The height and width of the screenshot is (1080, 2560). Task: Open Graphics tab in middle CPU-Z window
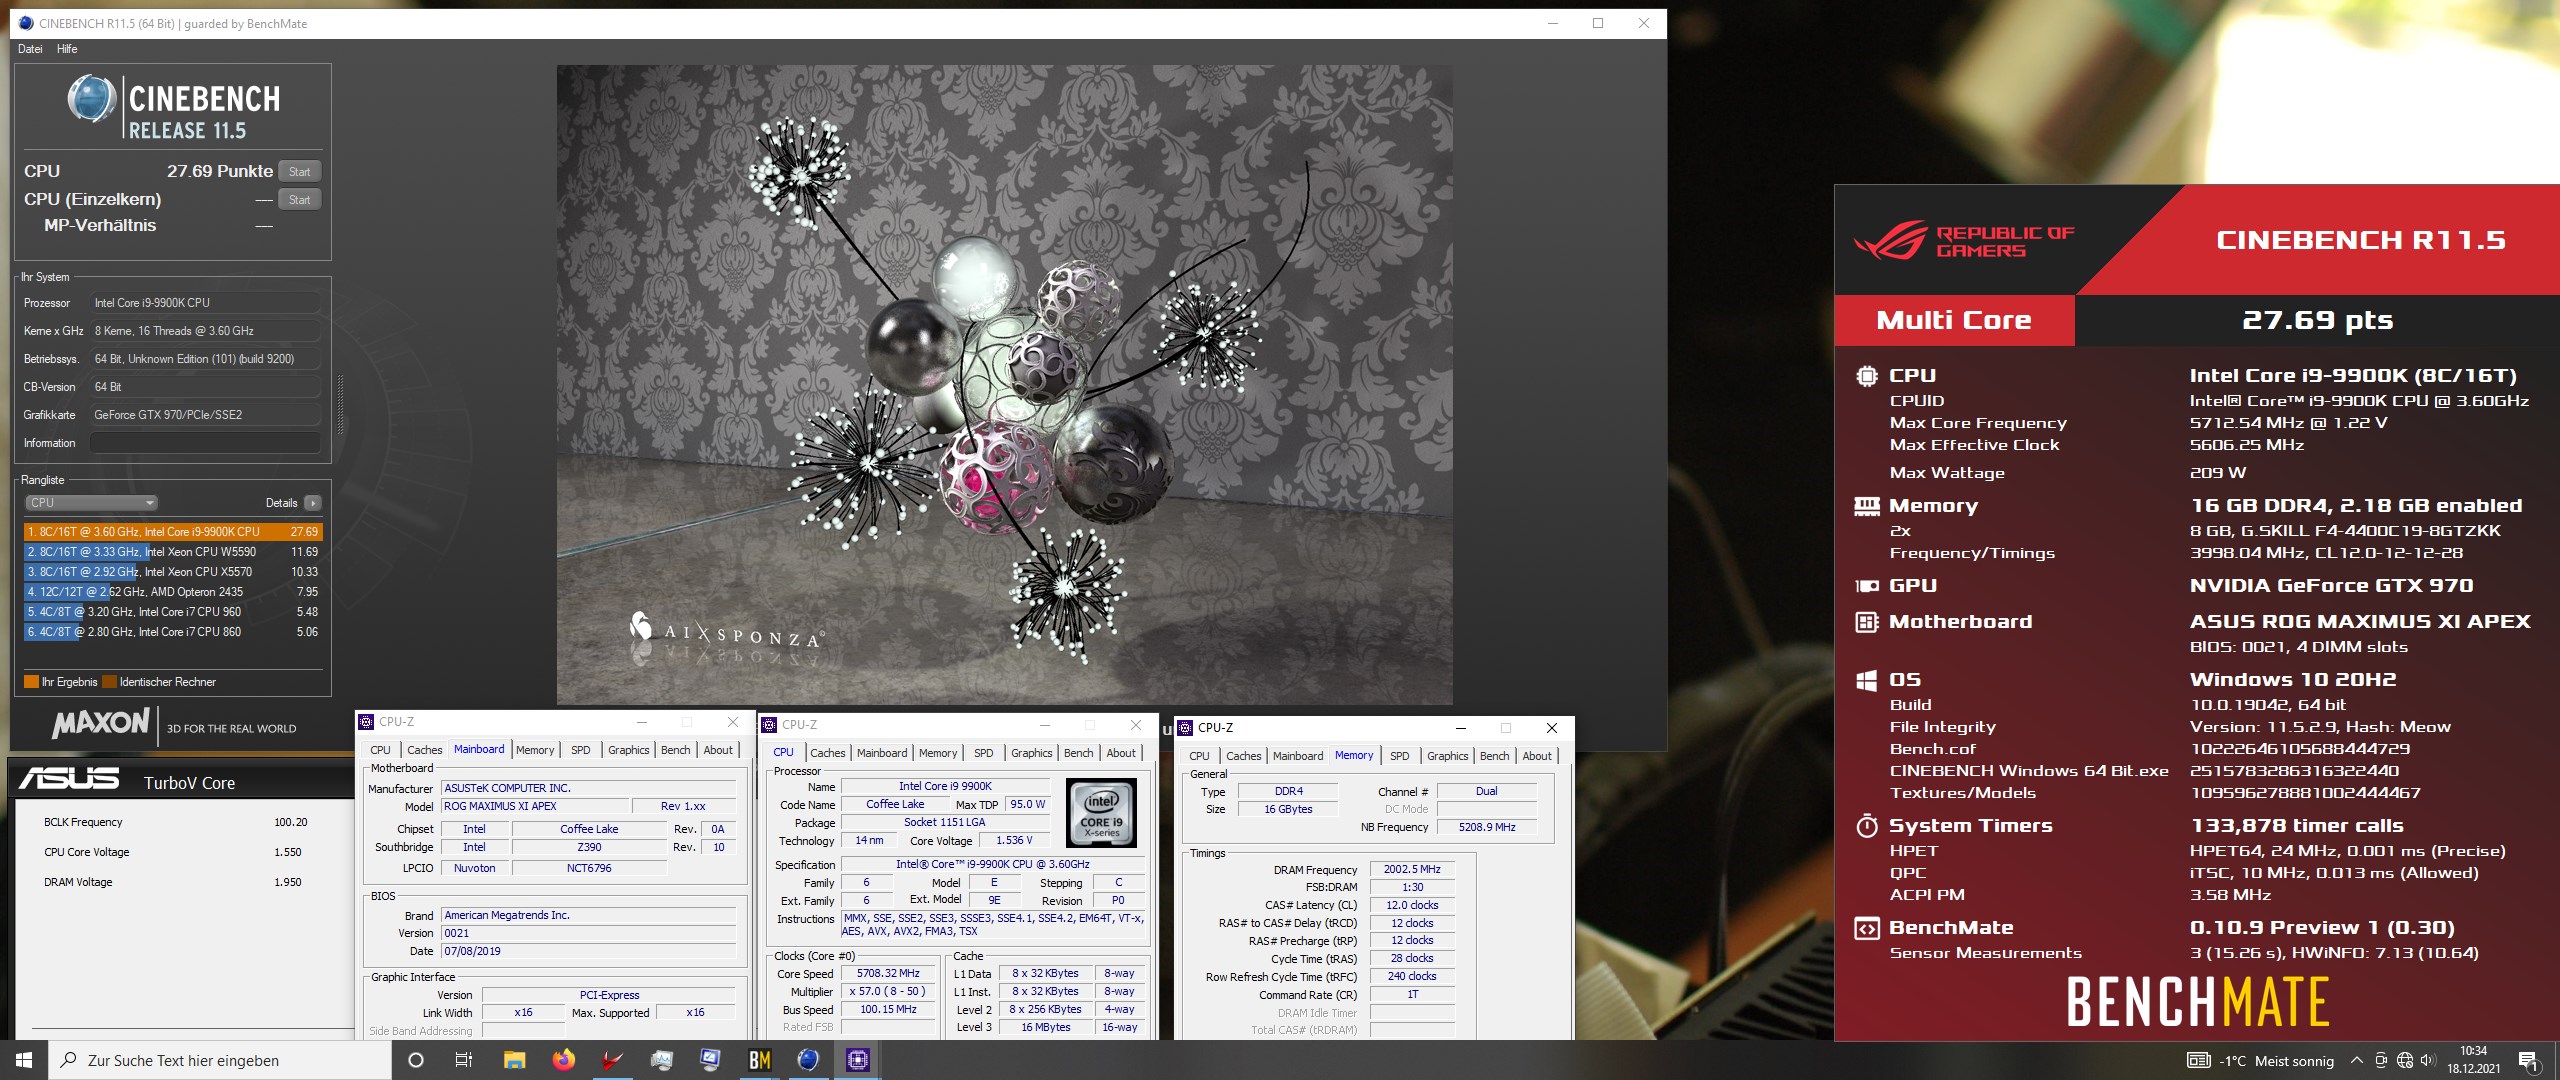pos(1031,753)
